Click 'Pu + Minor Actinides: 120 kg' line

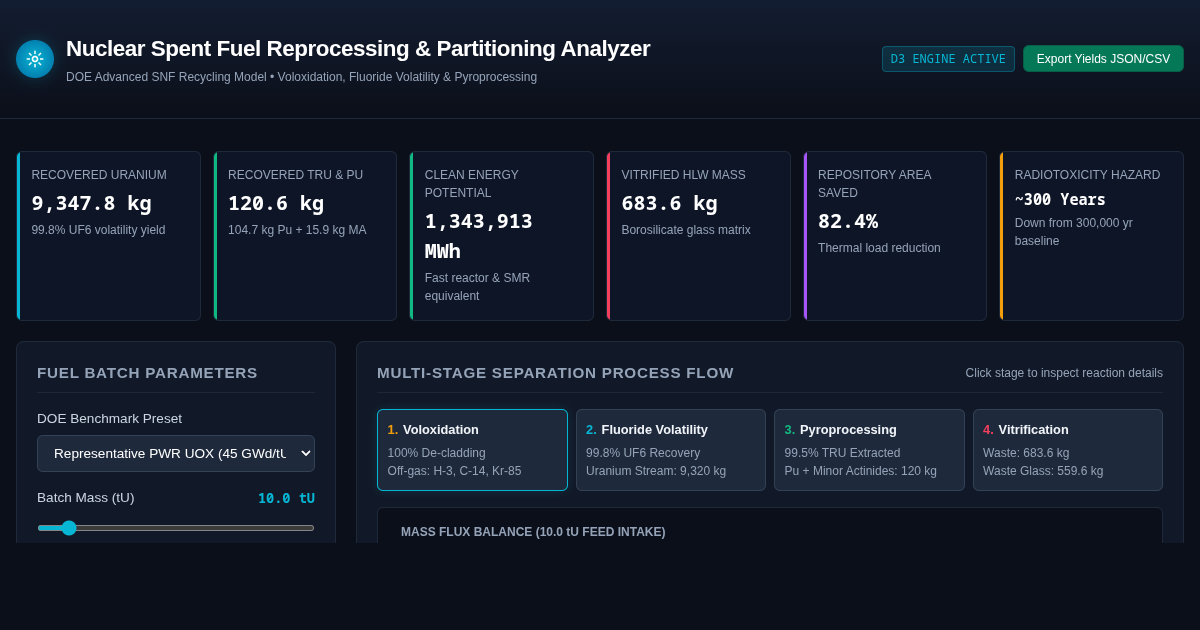(860, 471)
